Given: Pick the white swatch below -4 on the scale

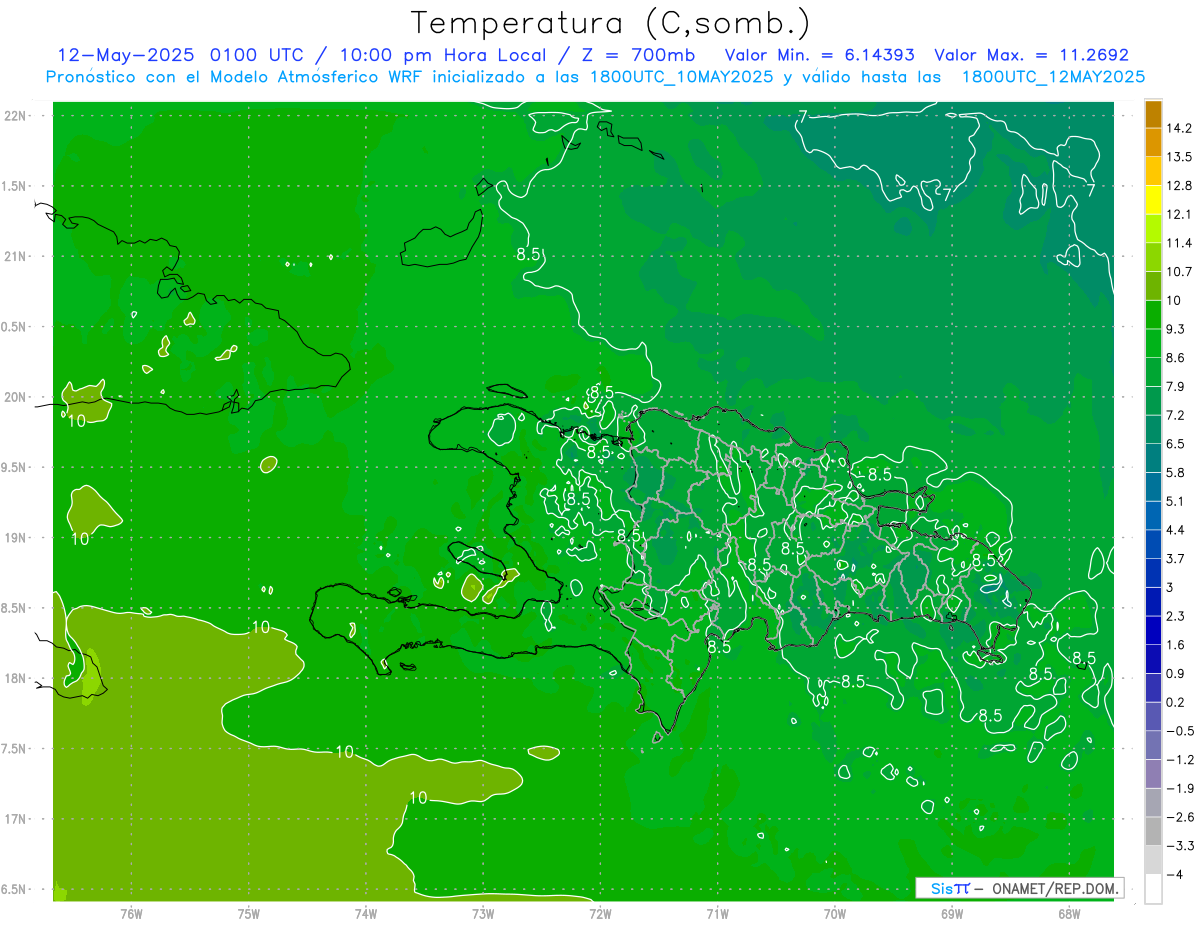Looking at the screenshot, I should 1153,889.
